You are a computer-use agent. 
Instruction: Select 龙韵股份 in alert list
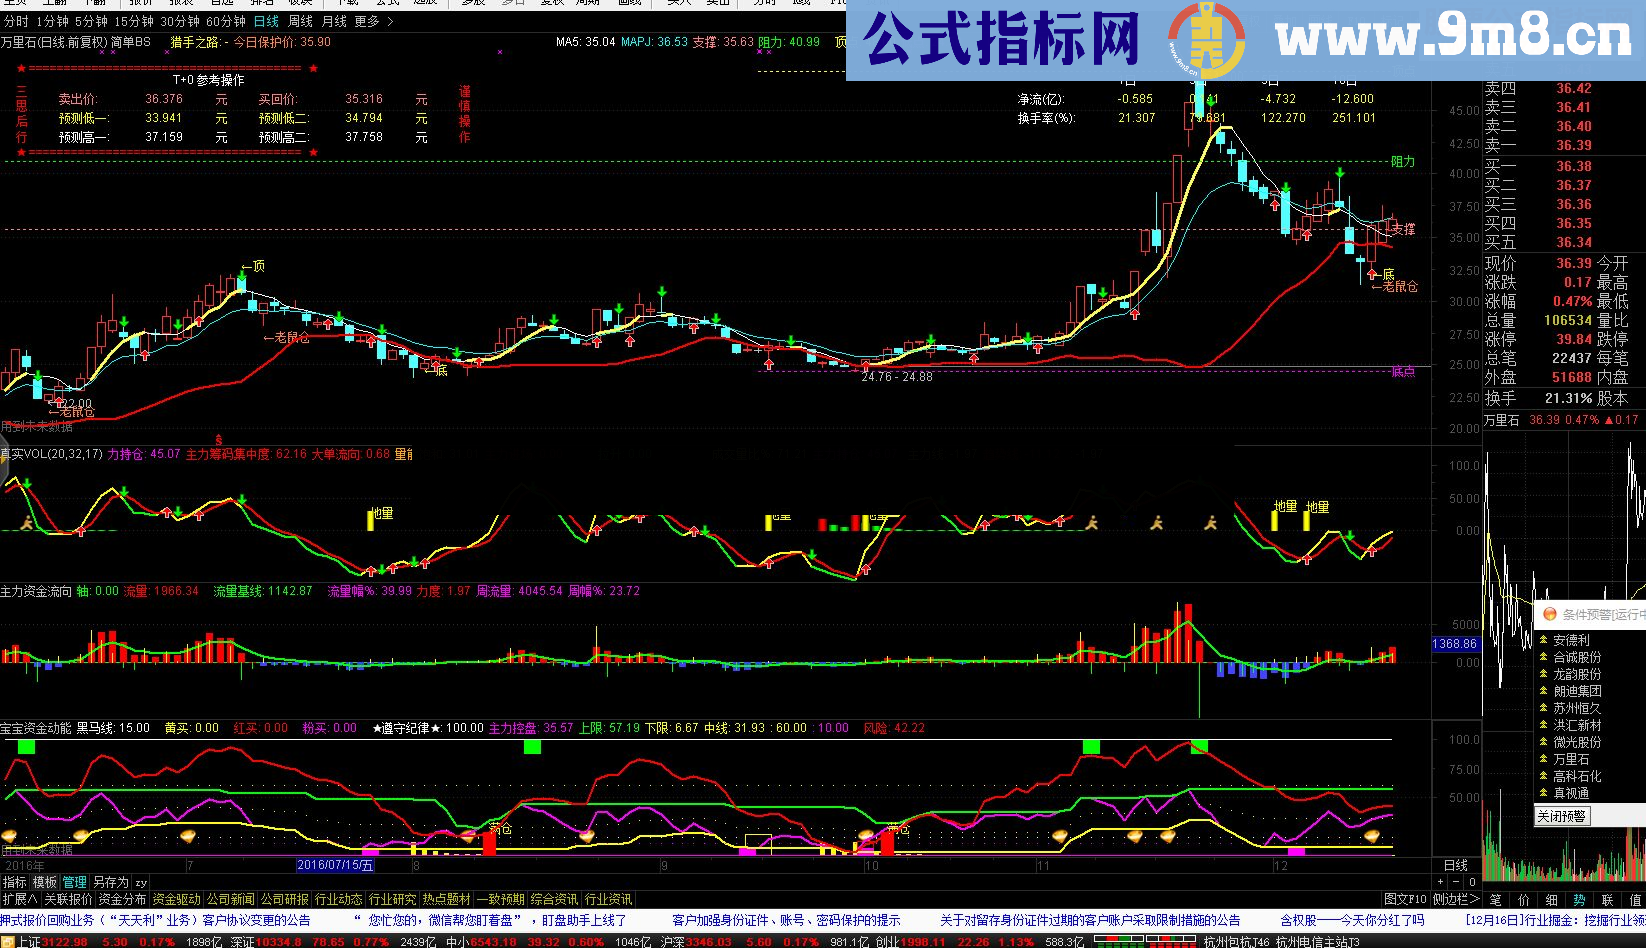pos(1576,674)
